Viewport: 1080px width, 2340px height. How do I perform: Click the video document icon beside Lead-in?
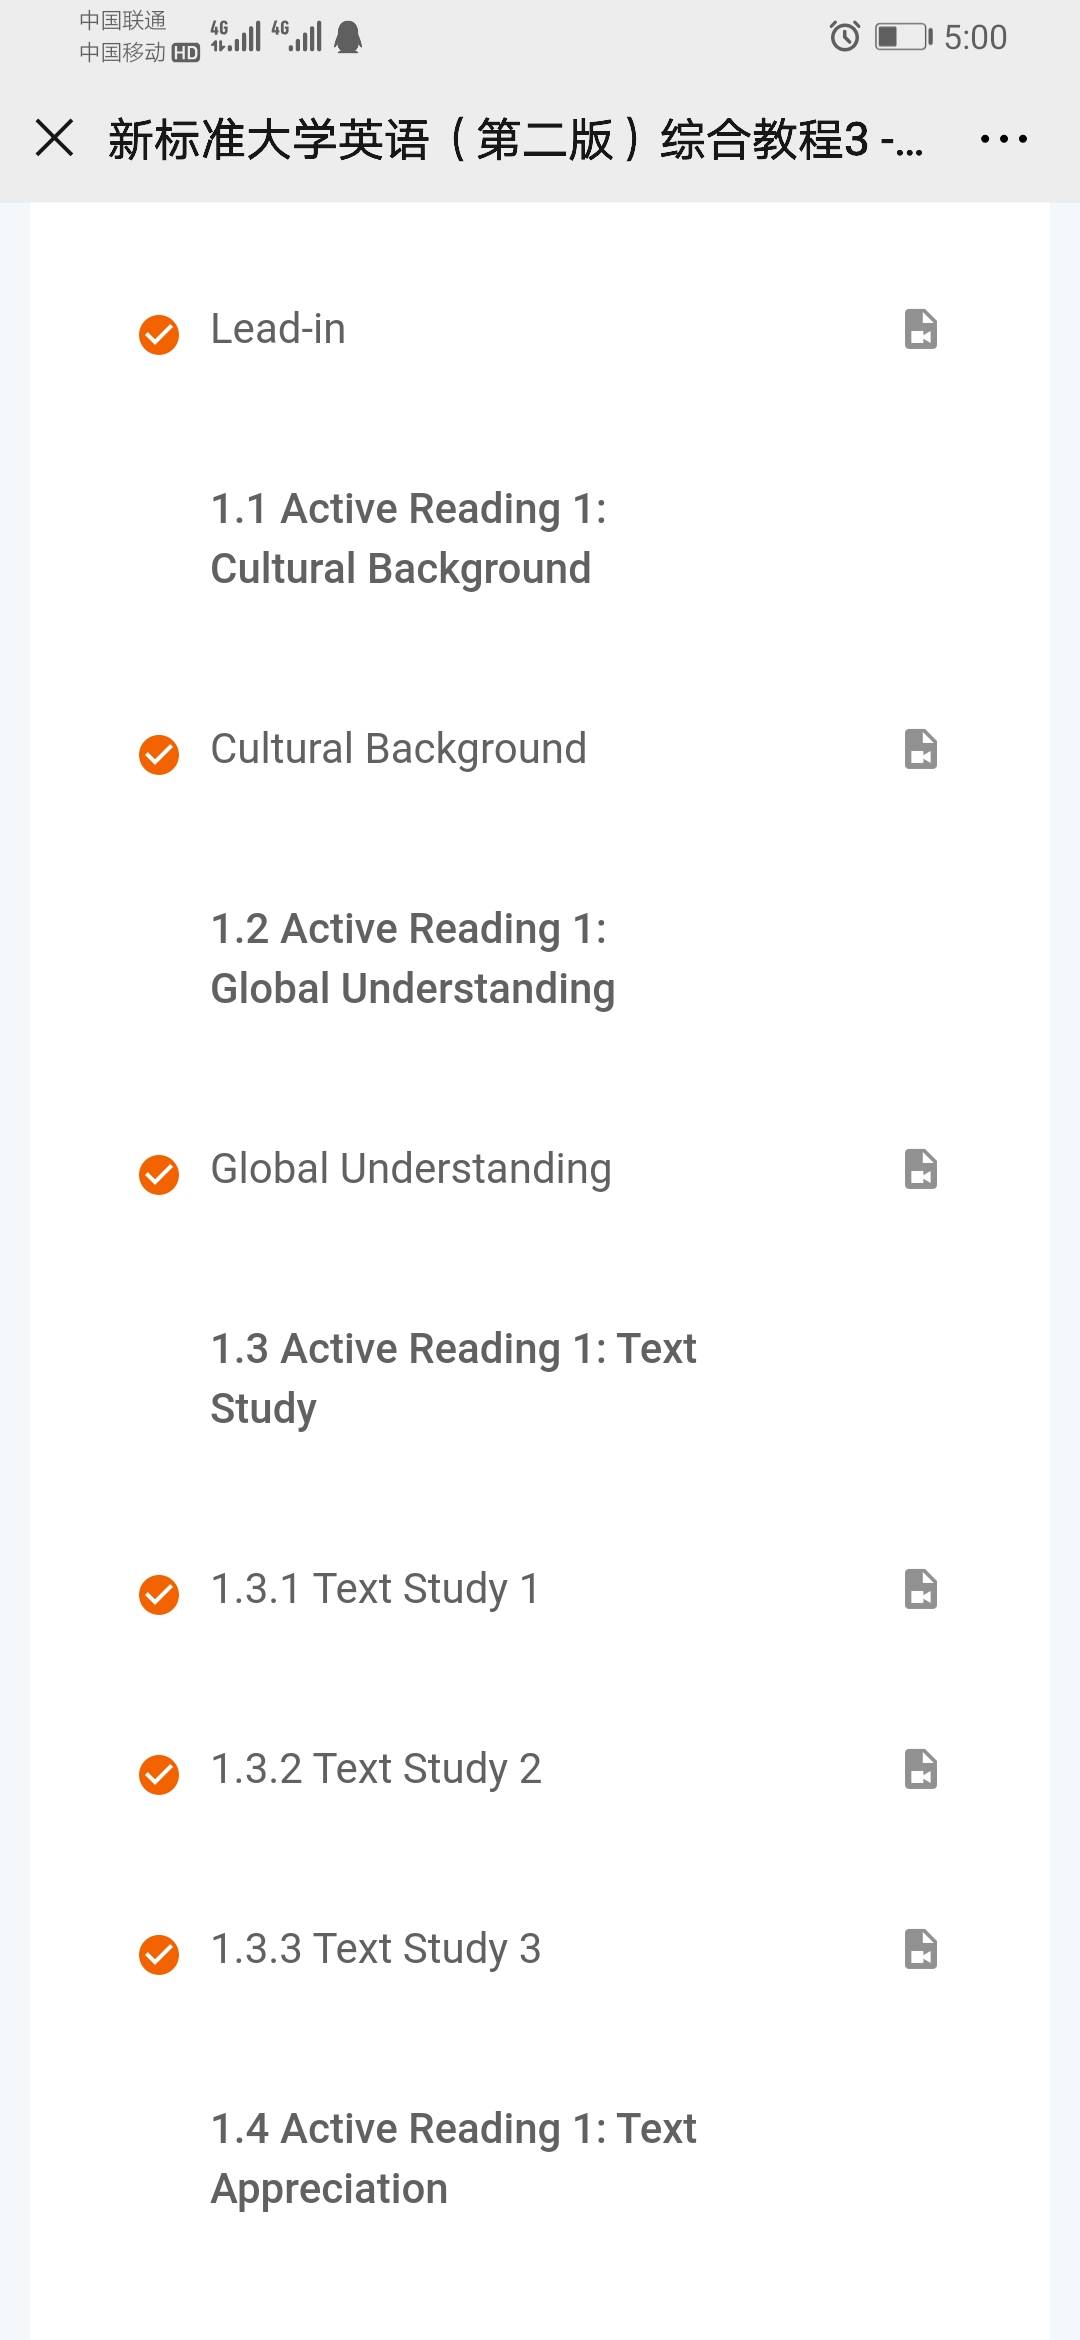pyautogui.click(x=920, y=329)
